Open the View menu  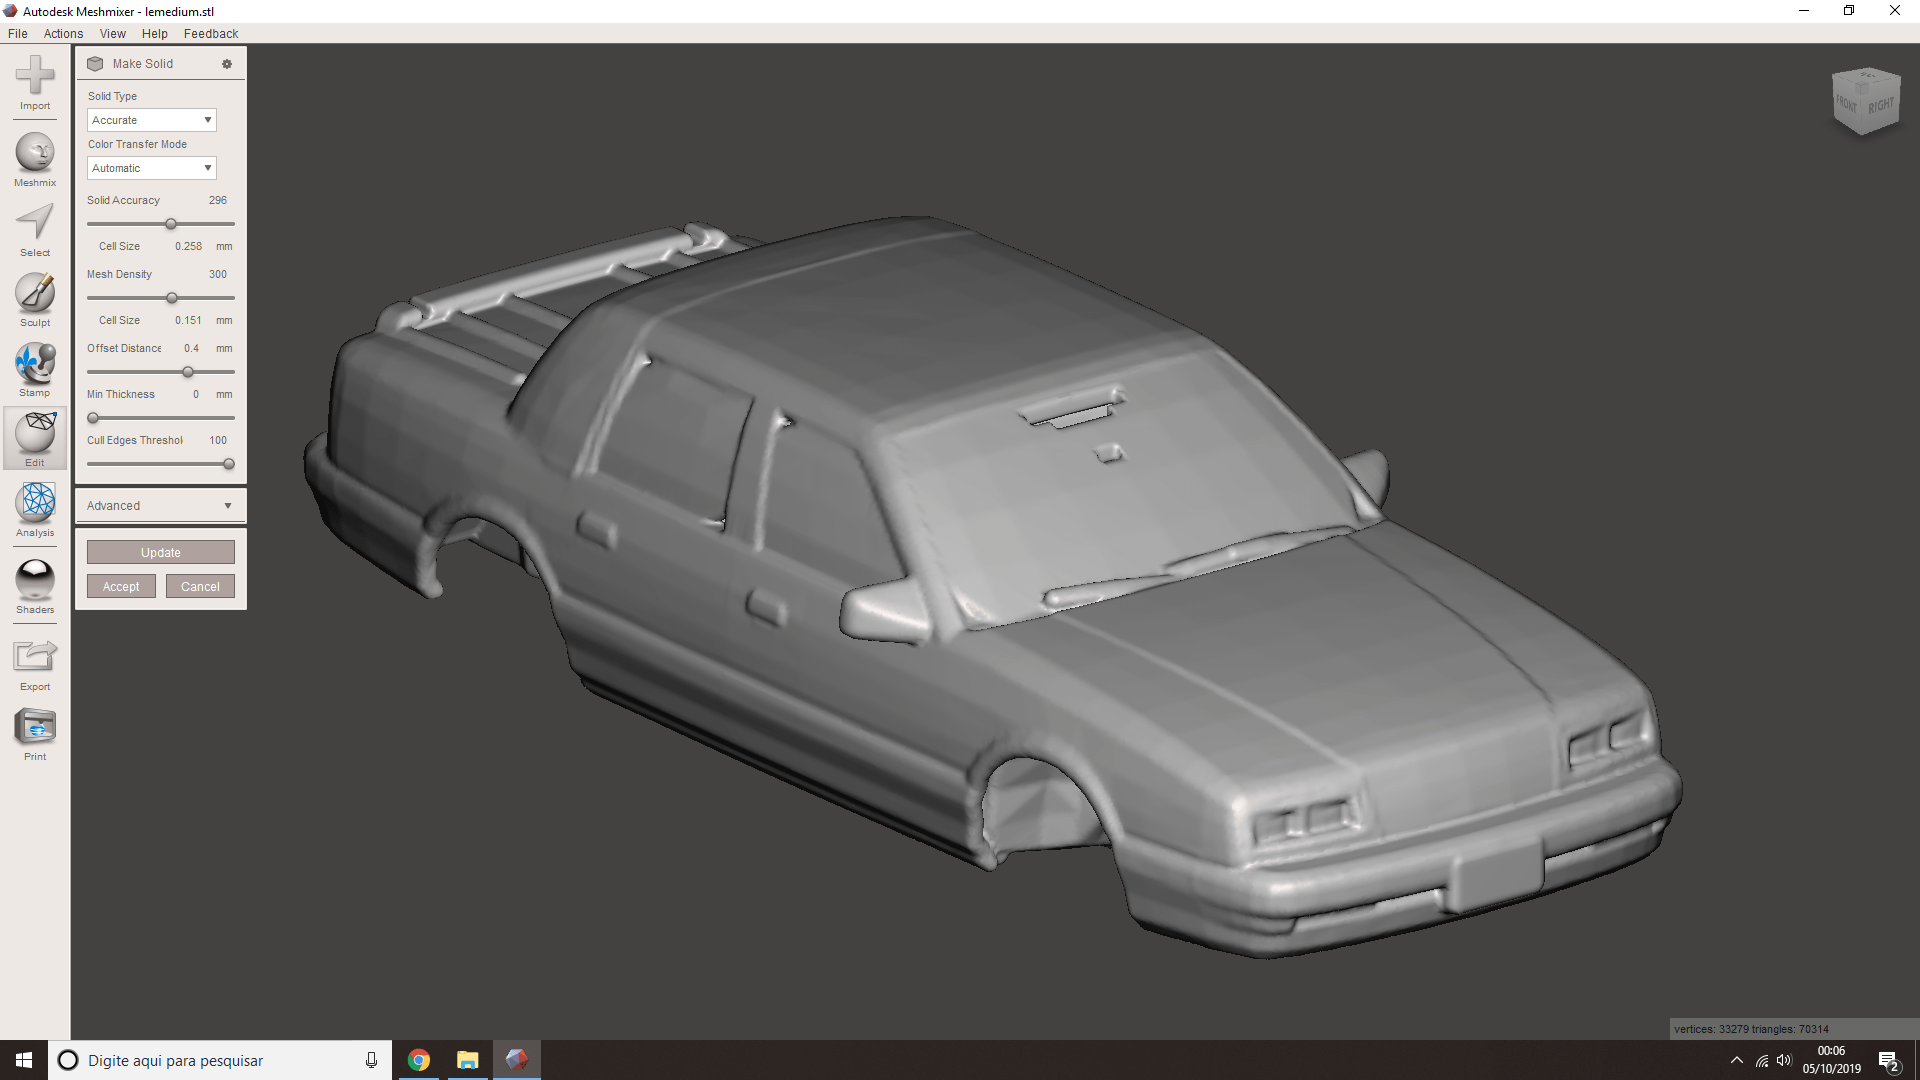tap(112, 33)
